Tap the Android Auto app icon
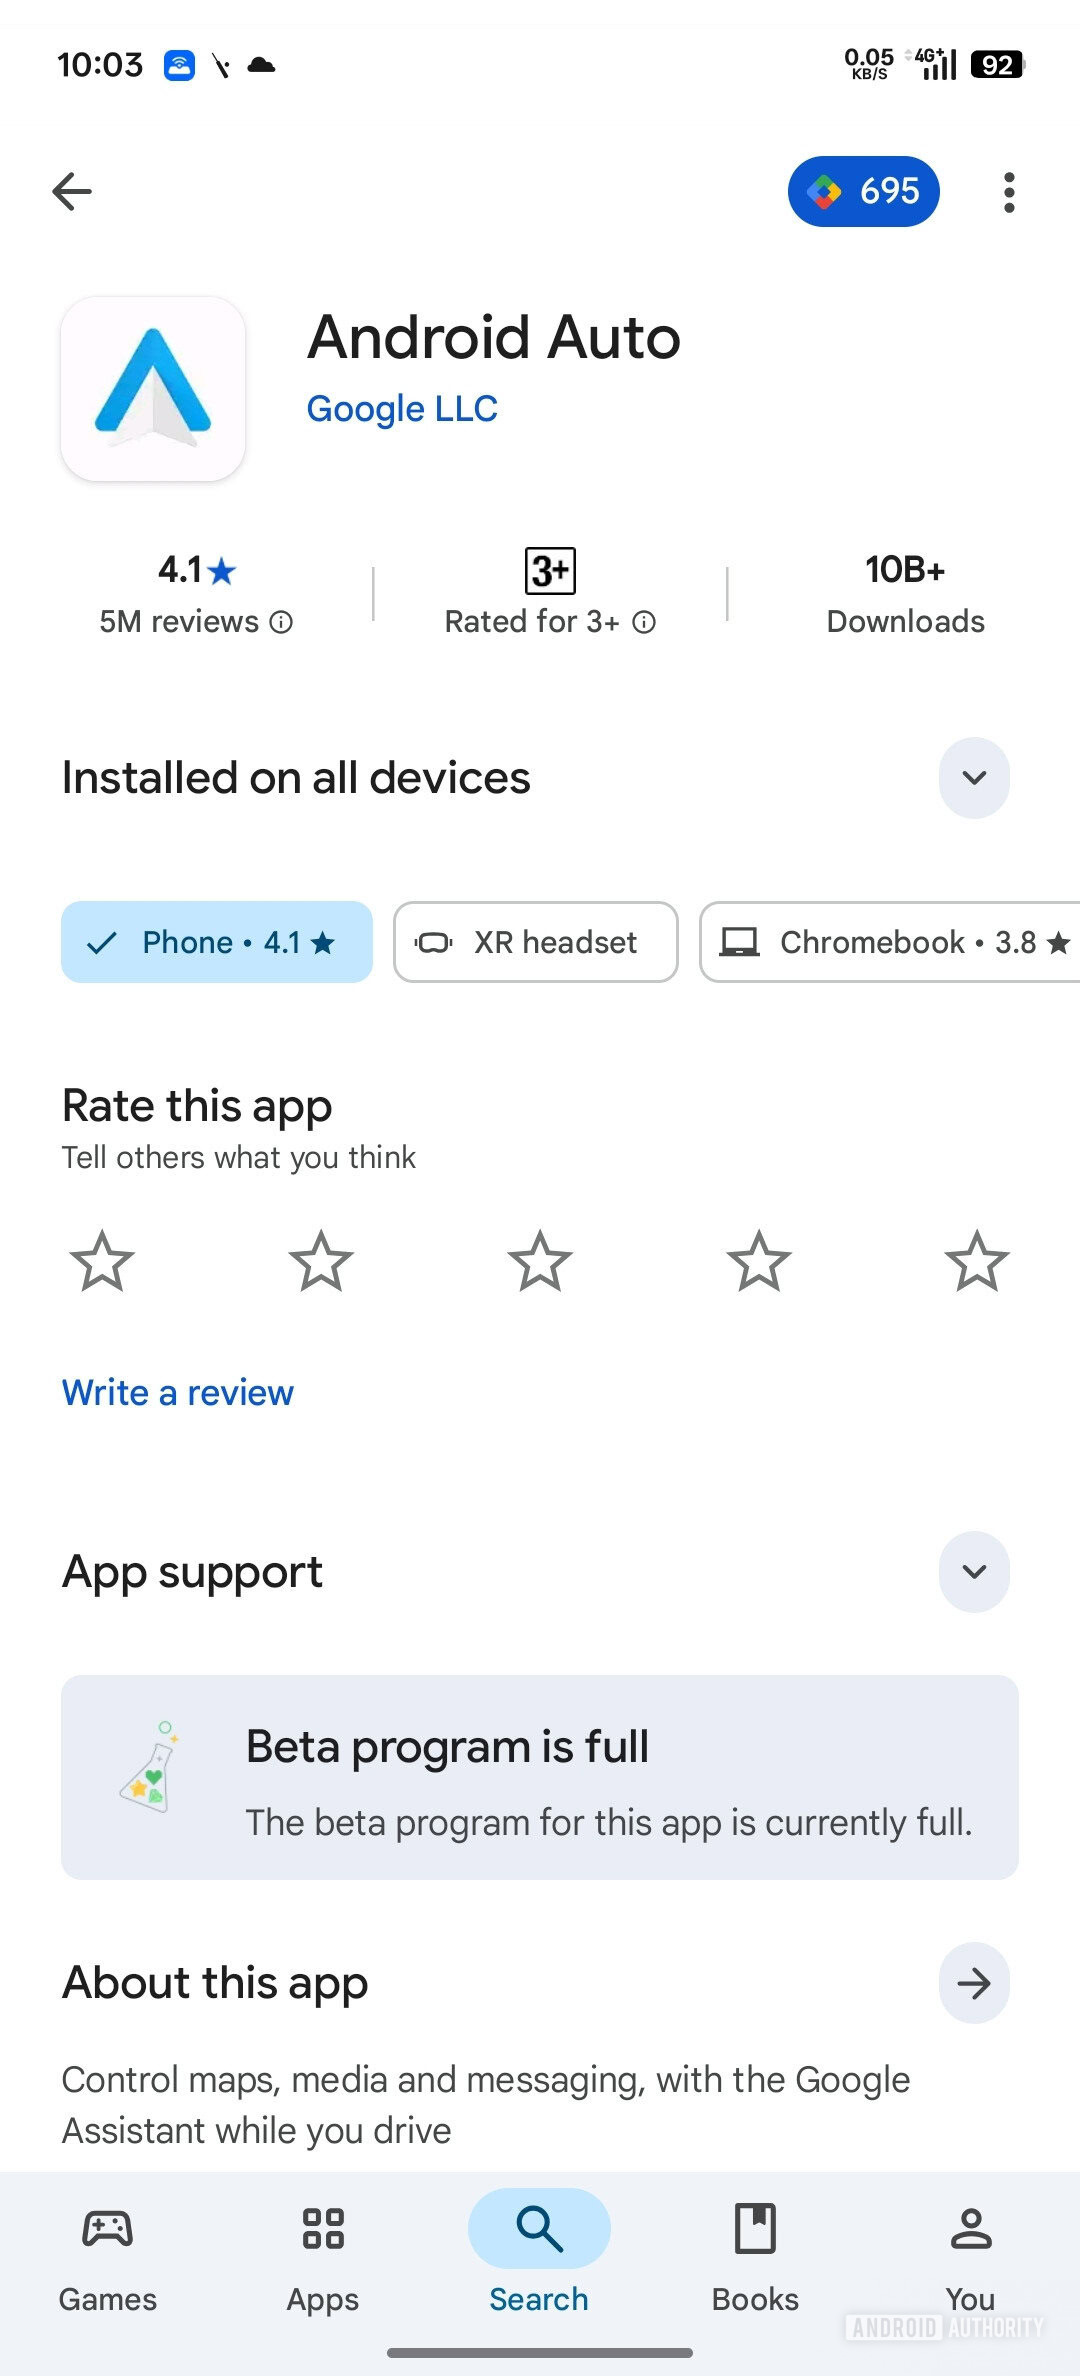Viewport: 1080px width, 2376px height. (151, 388)
